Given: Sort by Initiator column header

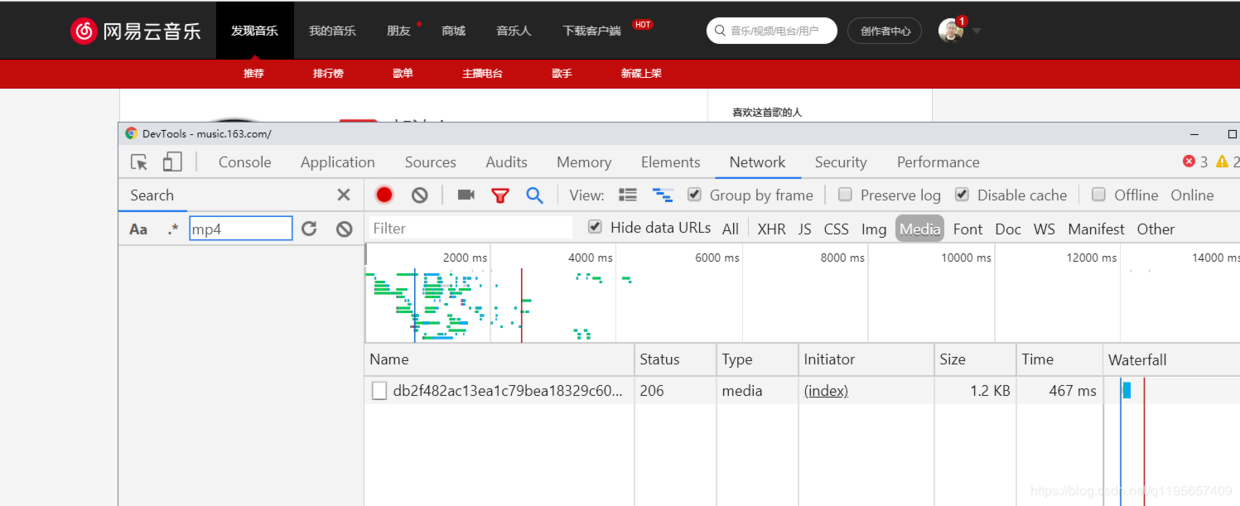Looking at the screenshot, I should pos(866,359).
